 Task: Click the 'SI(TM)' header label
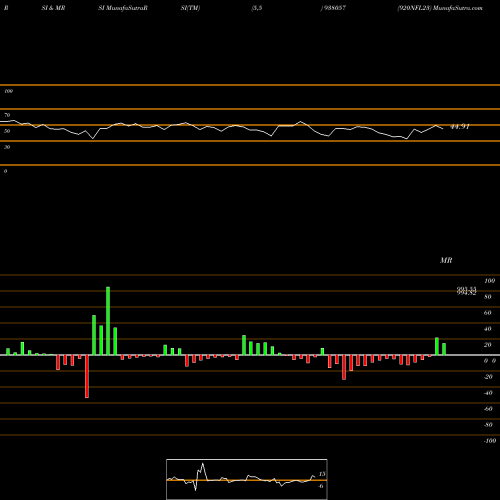pos(190,8)
